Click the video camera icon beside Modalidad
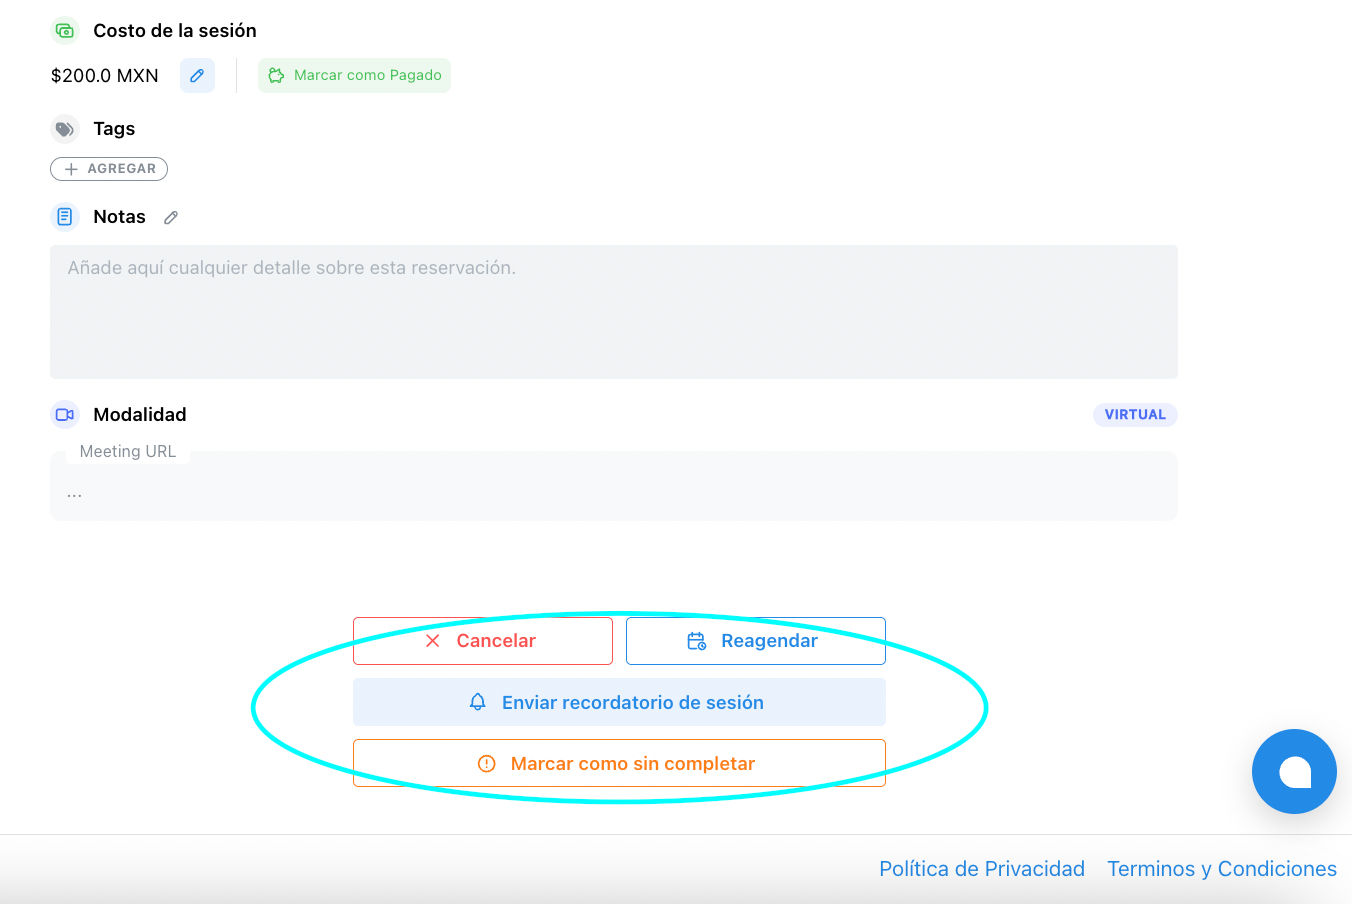1352x904 pixels. click(x=65, y=415)
